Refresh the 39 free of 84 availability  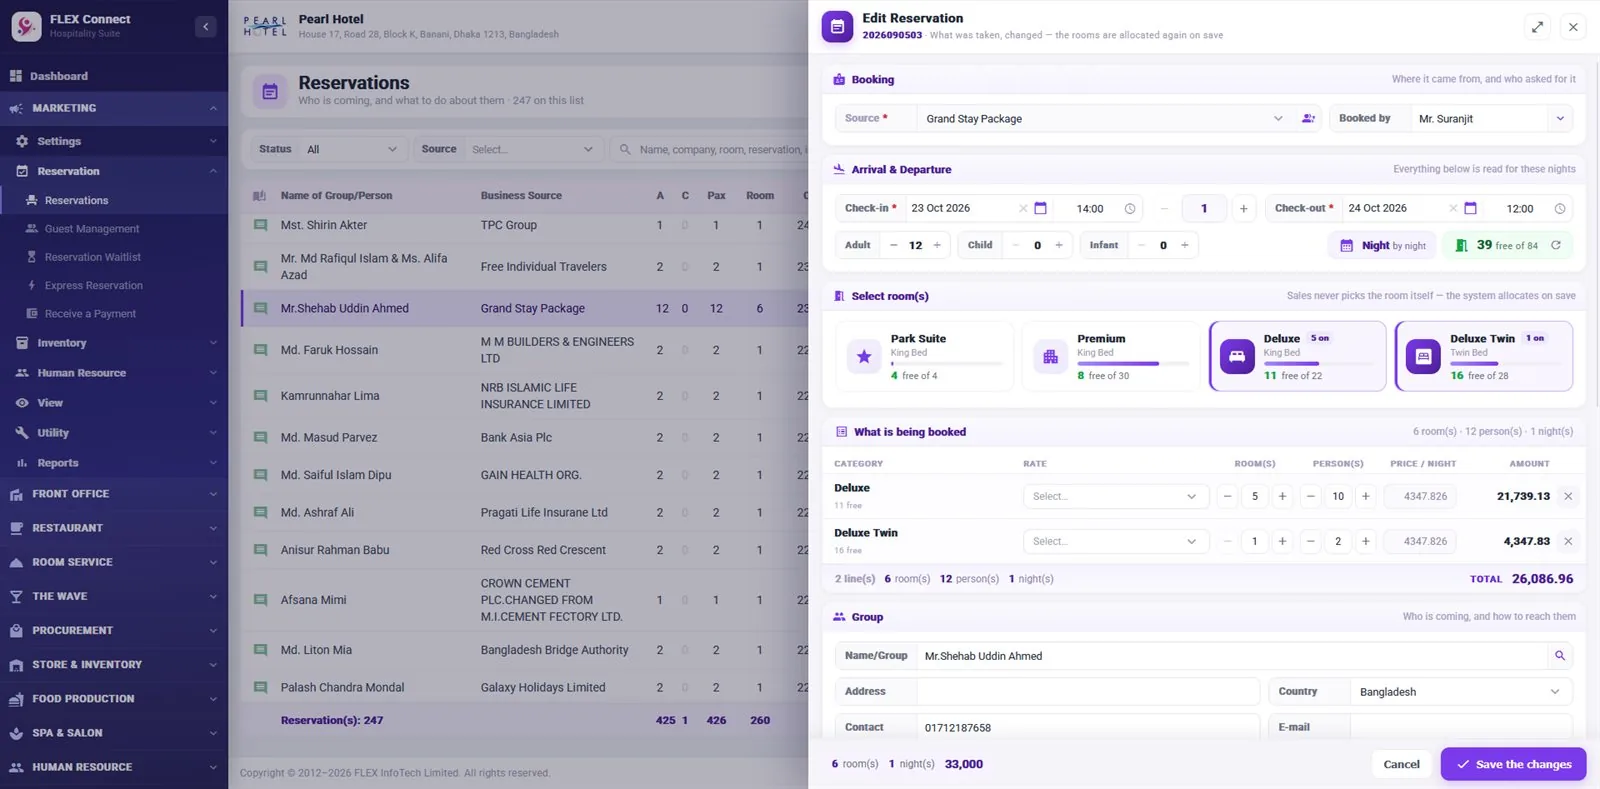click(1555, 245)
